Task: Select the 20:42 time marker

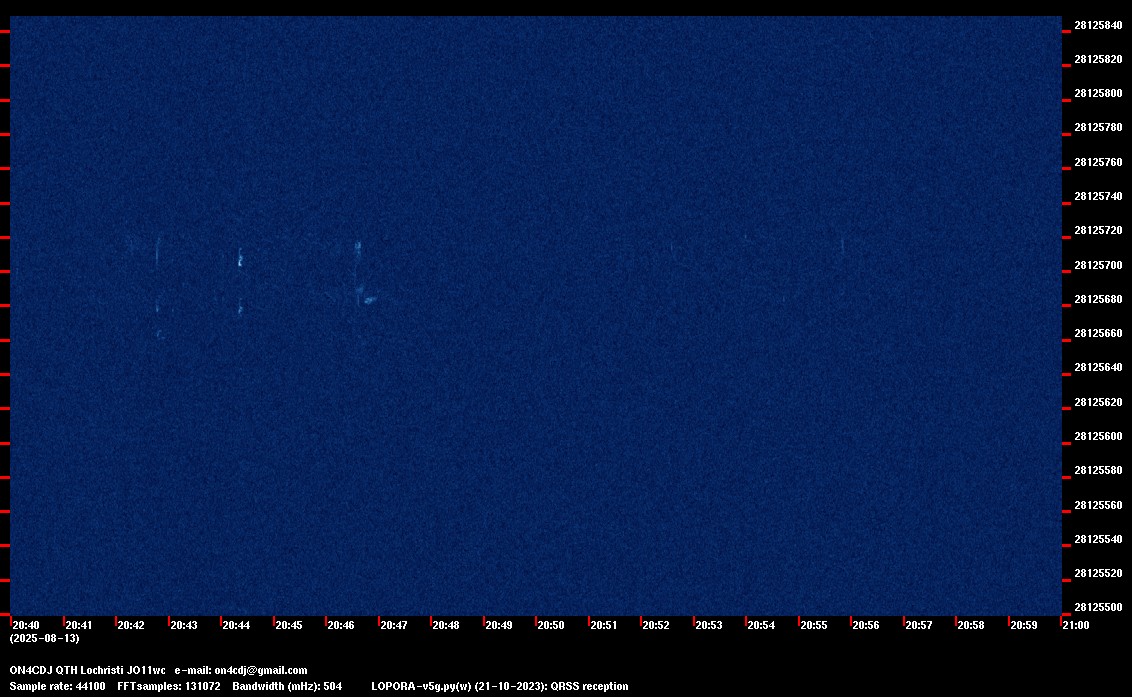Action: coord(131,625)
